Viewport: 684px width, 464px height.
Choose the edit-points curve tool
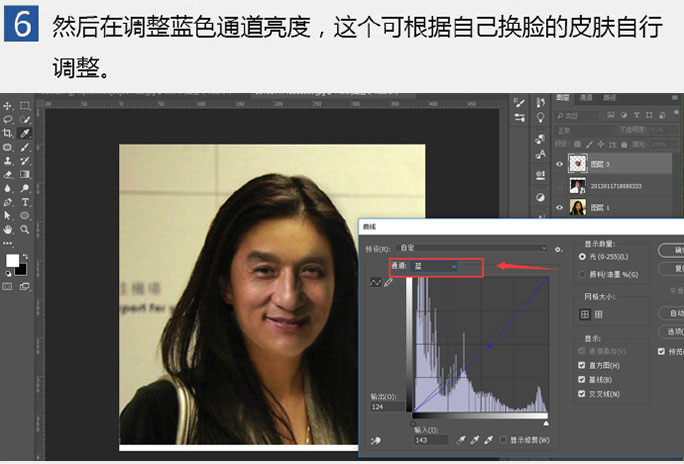click(x=375, y=283)
